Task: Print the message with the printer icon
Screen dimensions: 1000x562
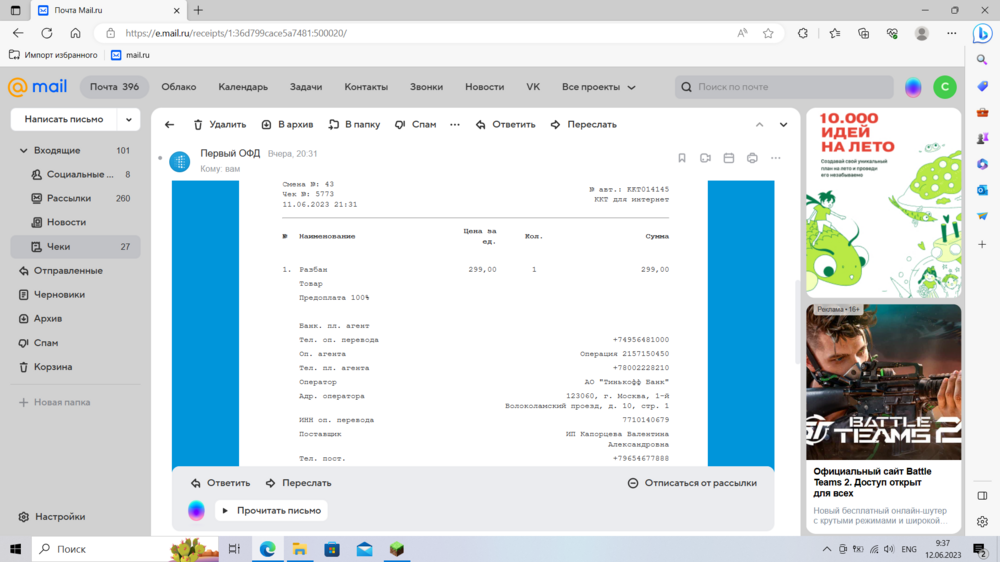Action: [x=753, y=158]
